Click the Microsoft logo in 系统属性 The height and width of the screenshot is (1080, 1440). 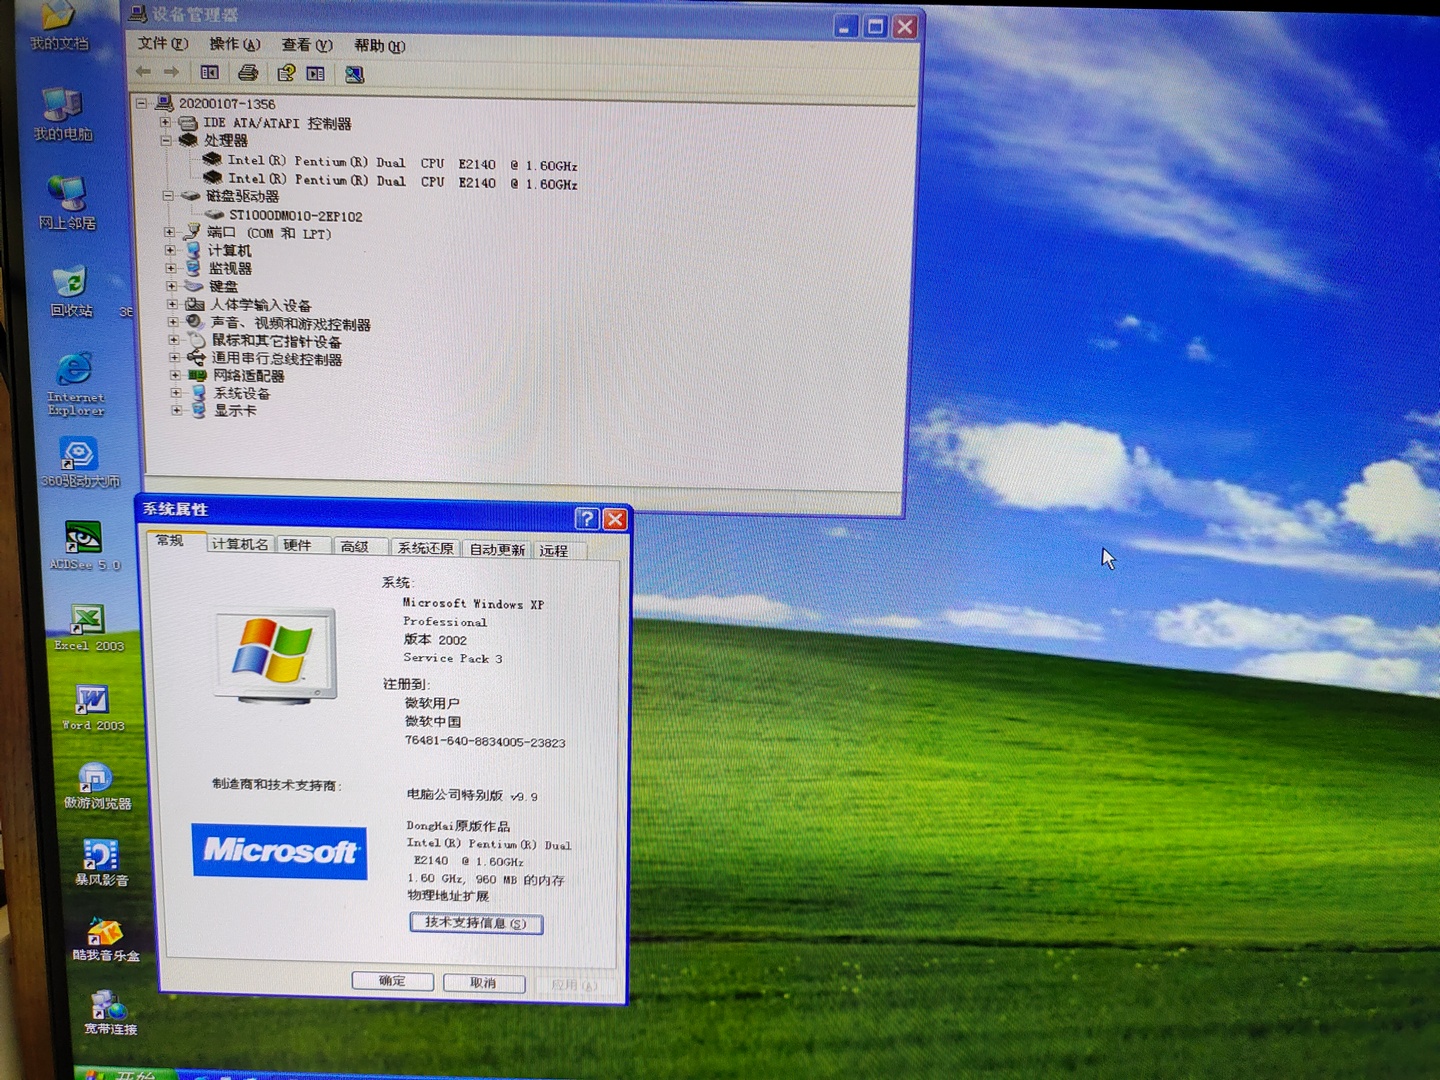click(280, 851)
